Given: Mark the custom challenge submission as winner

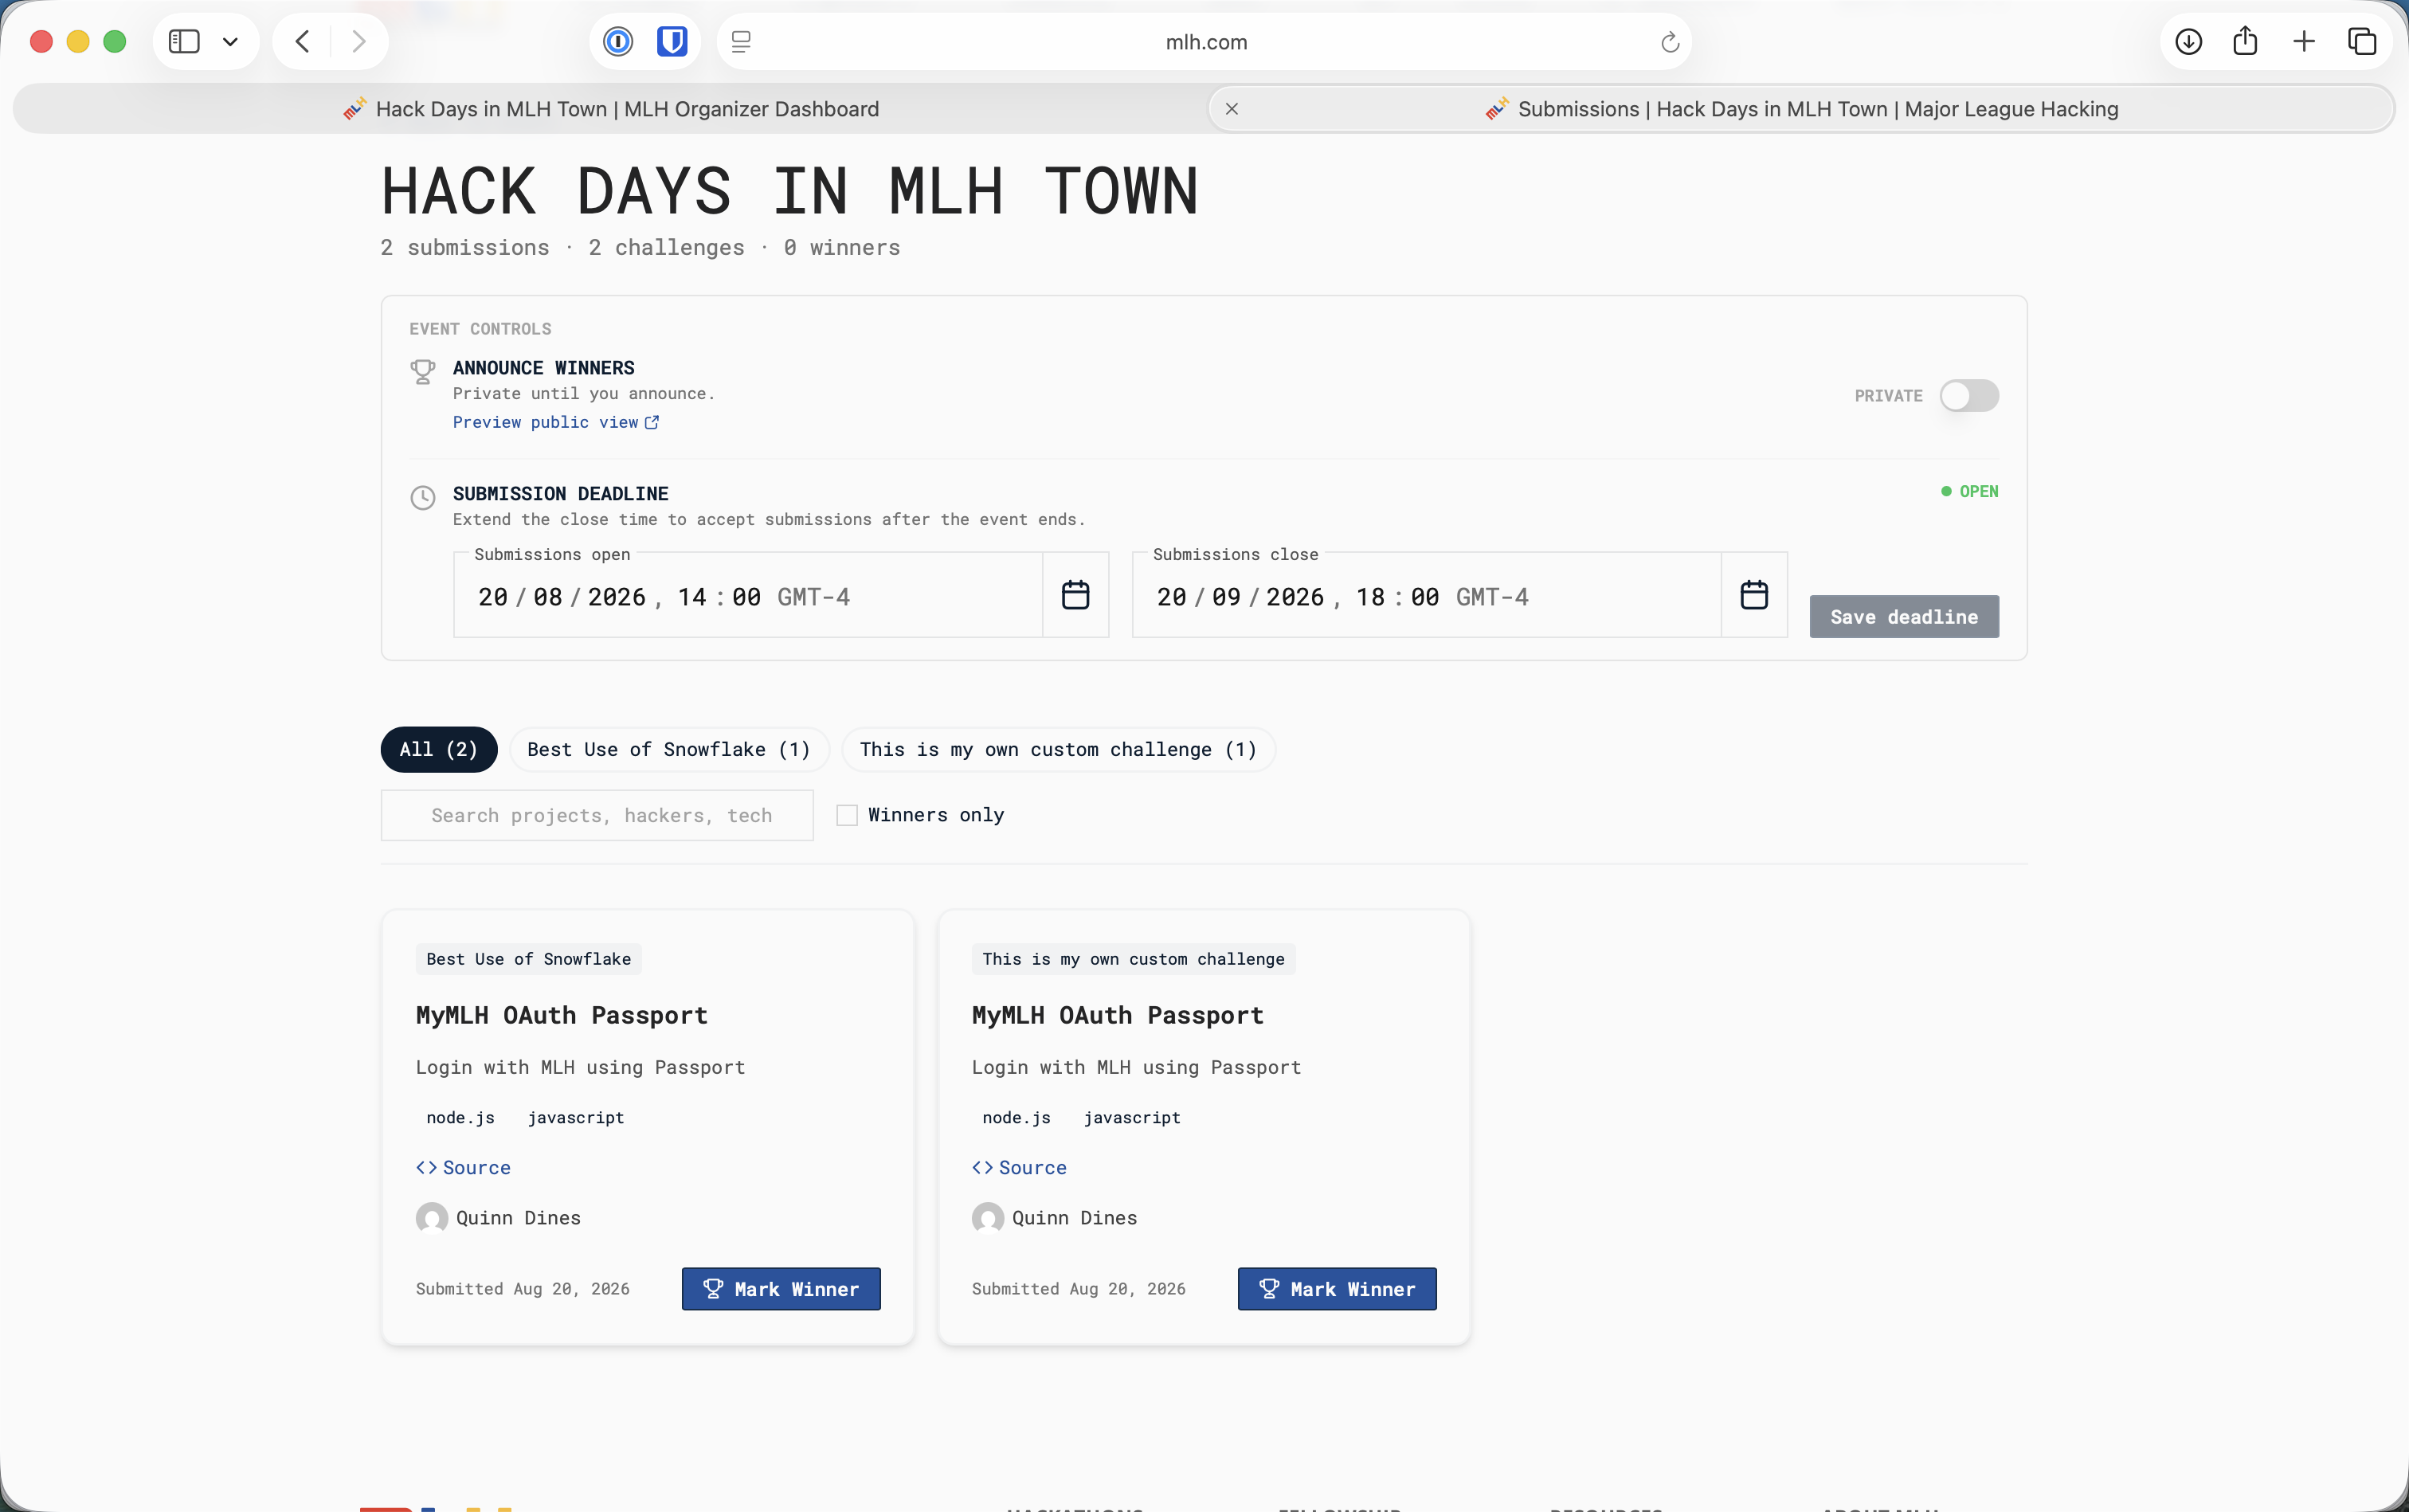Looking at the screenshot, I should pyautogui.click(x=1337, y=1289).
